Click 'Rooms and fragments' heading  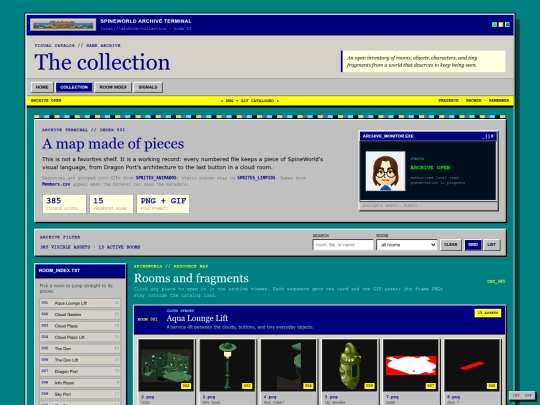(x=191, y=278)
